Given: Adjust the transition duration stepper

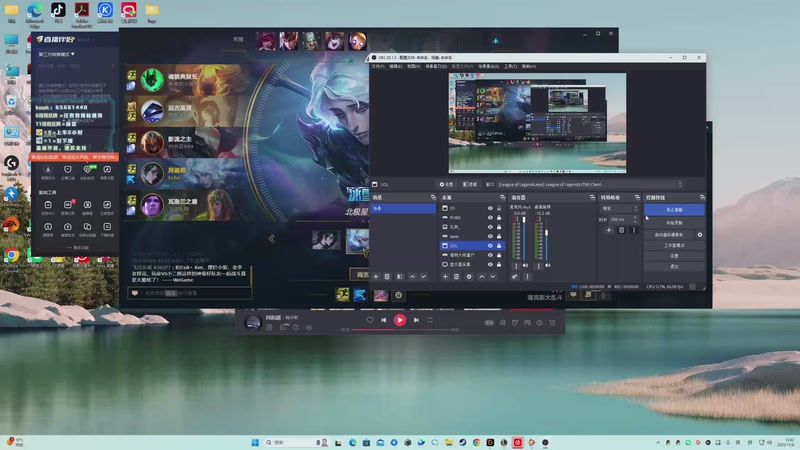Looking at the screenshot, I should coord(635,219).
